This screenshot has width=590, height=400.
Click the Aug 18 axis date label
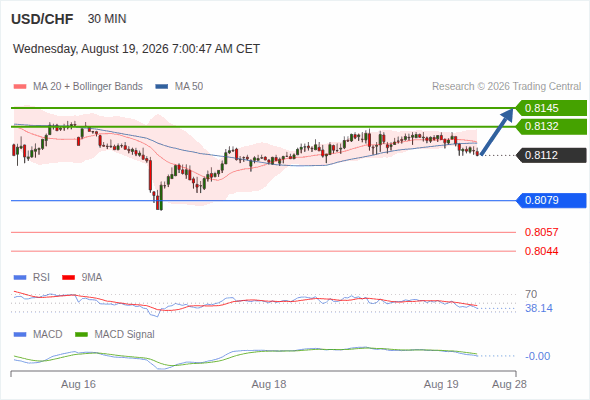(269, 384)
